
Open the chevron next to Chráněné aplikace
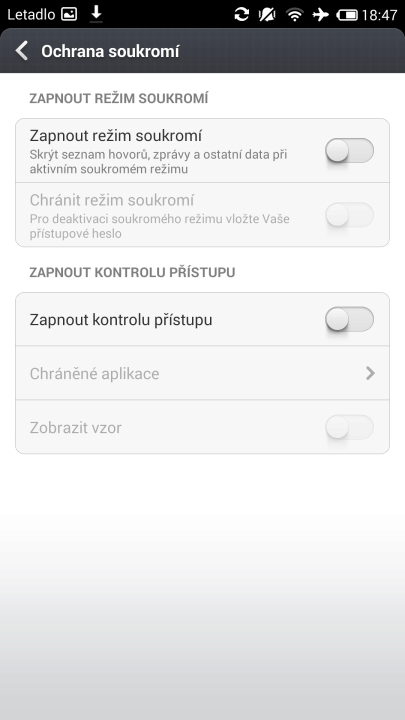coord(370,373)
